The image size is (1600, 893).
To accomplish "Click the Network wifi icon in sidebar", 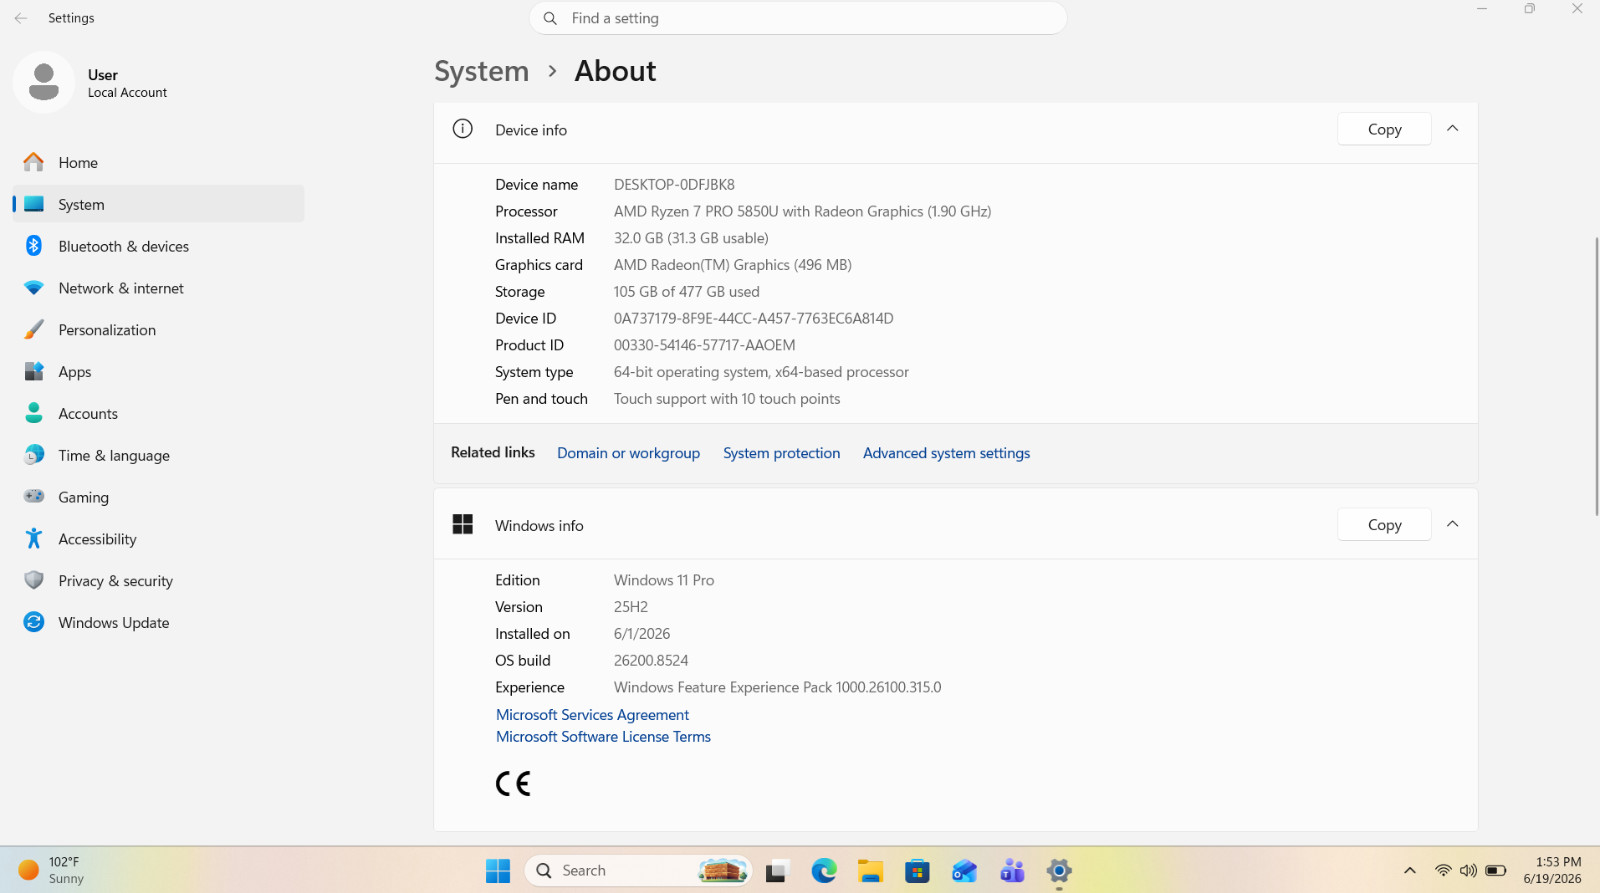I will (x=34, y=288).
